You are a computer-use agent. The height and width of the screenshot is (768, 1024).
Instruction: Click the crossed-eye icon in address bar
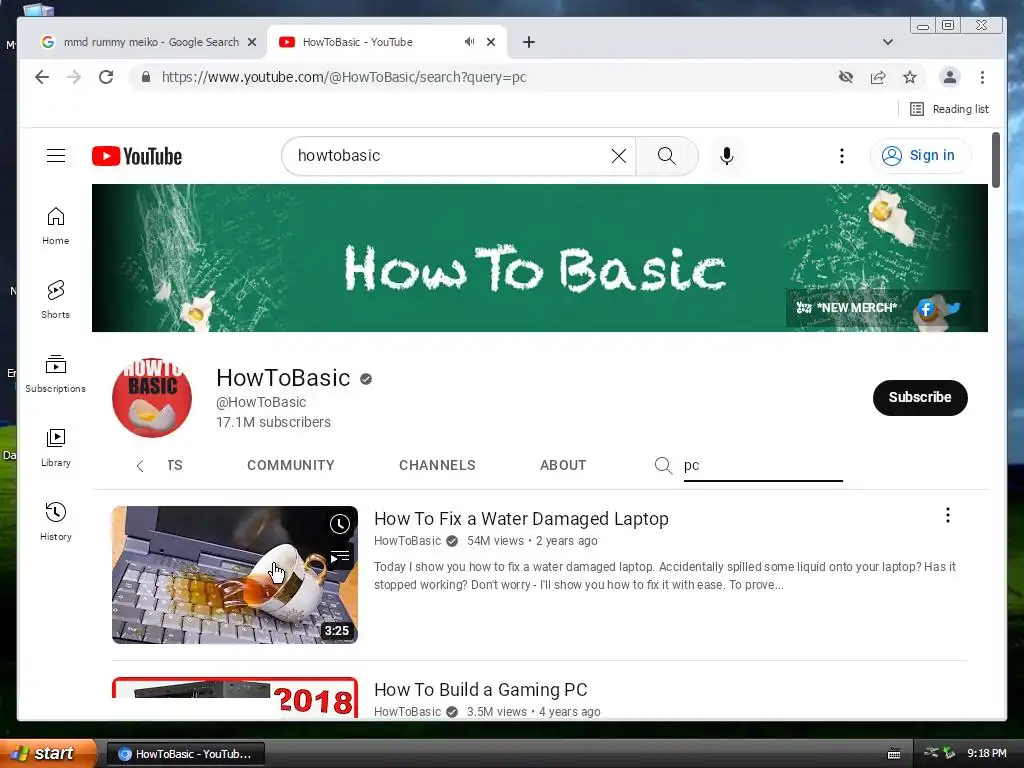(x=846, y=77)
